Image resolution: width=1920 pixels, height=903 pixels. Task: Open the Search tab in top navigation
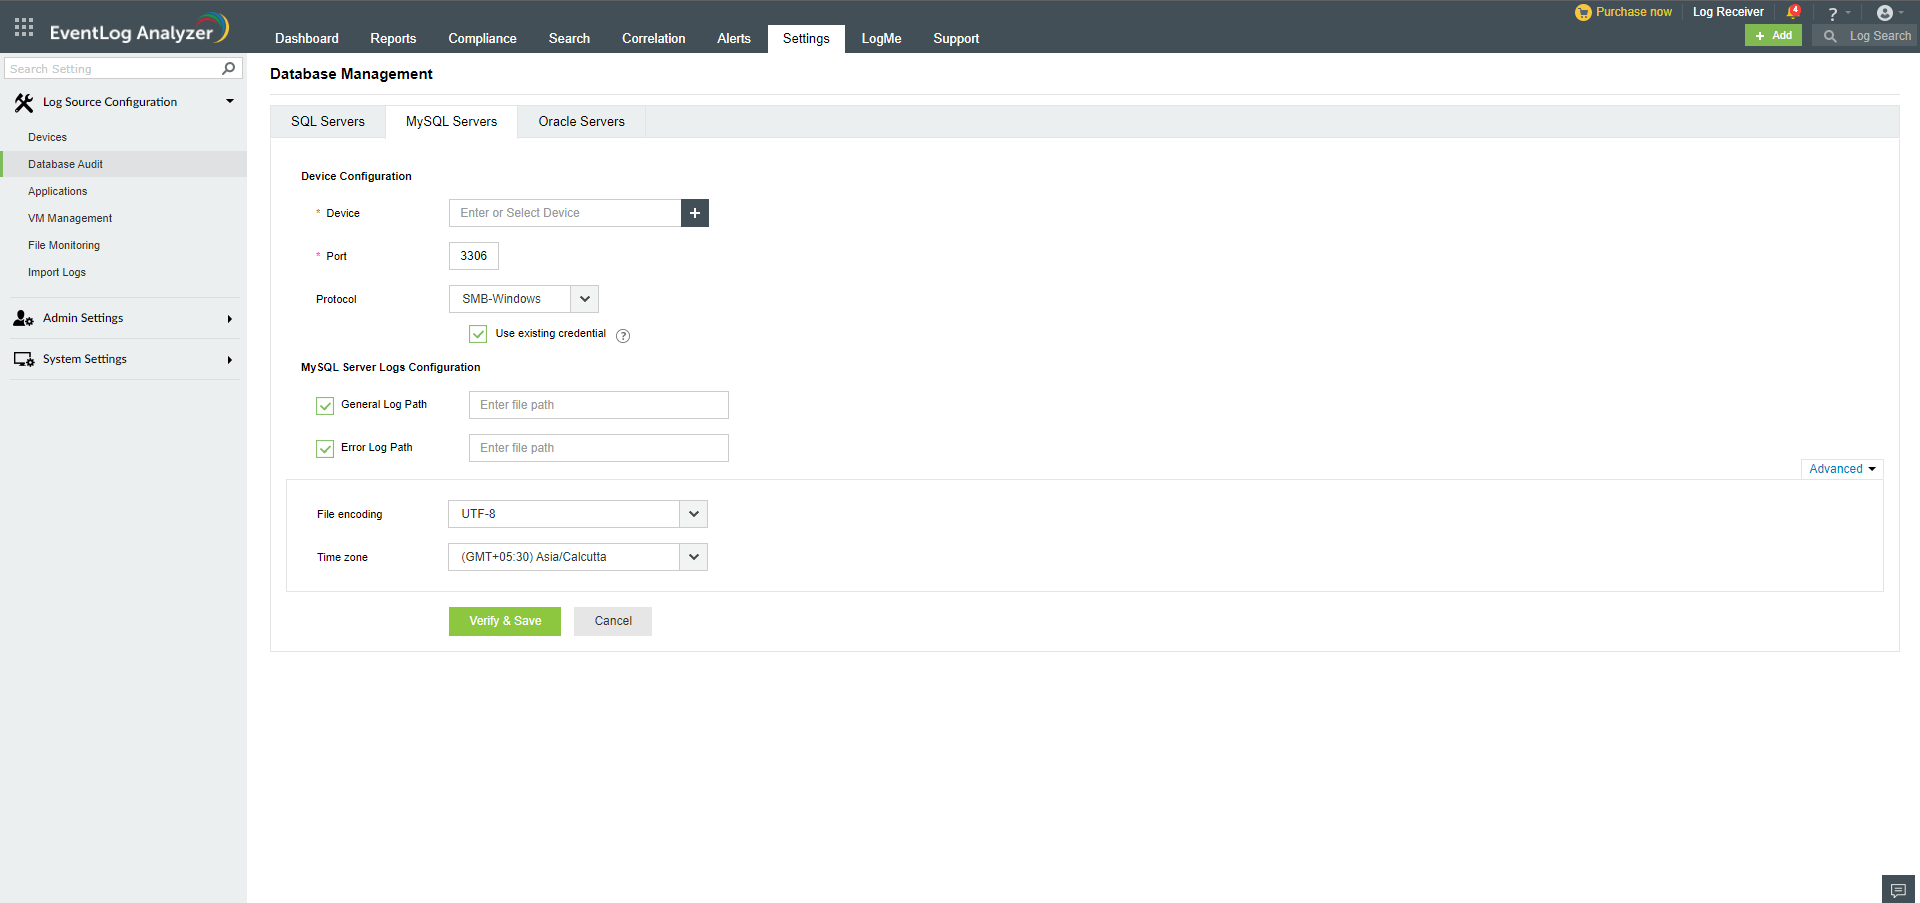click(569, 39)
